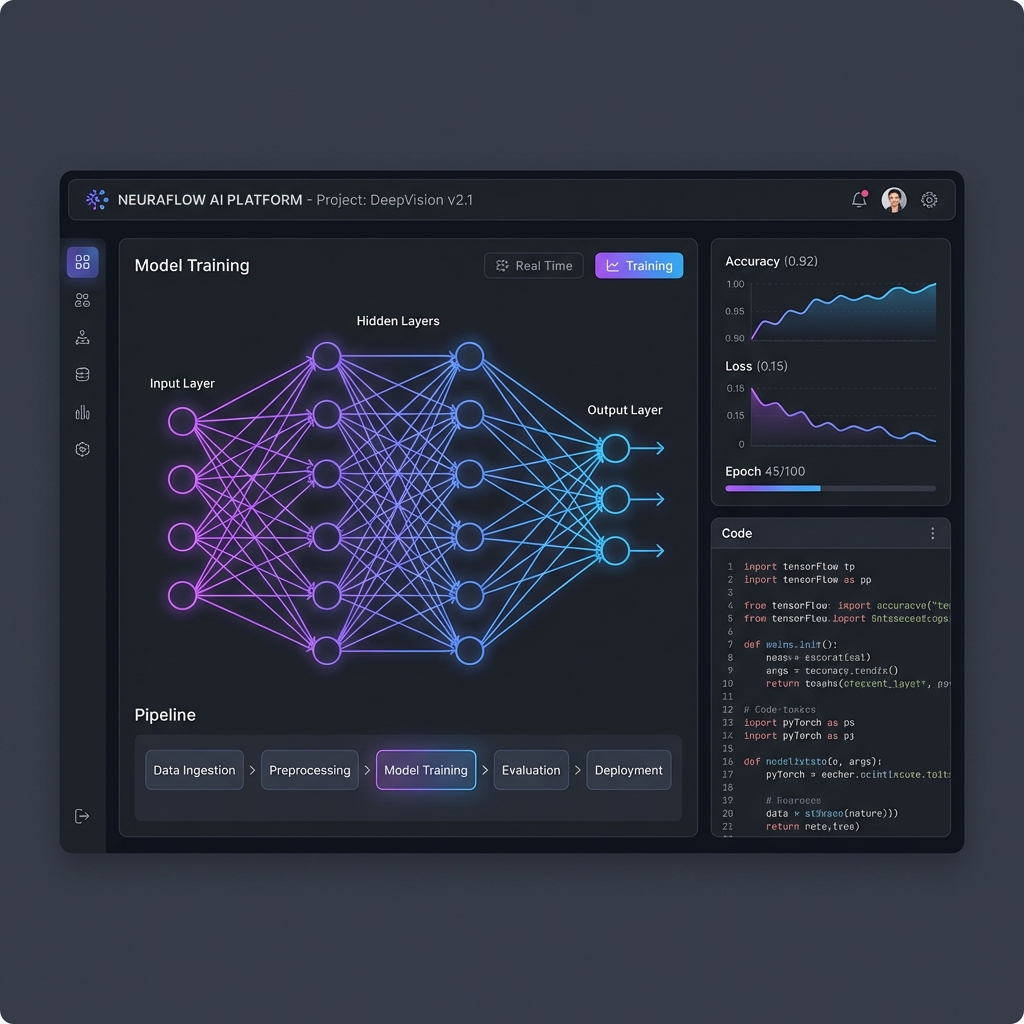The image size is (1024, 1024).
Task: Open the bar chart analytics sidebar icon
Action: click(x=82, y=412)
